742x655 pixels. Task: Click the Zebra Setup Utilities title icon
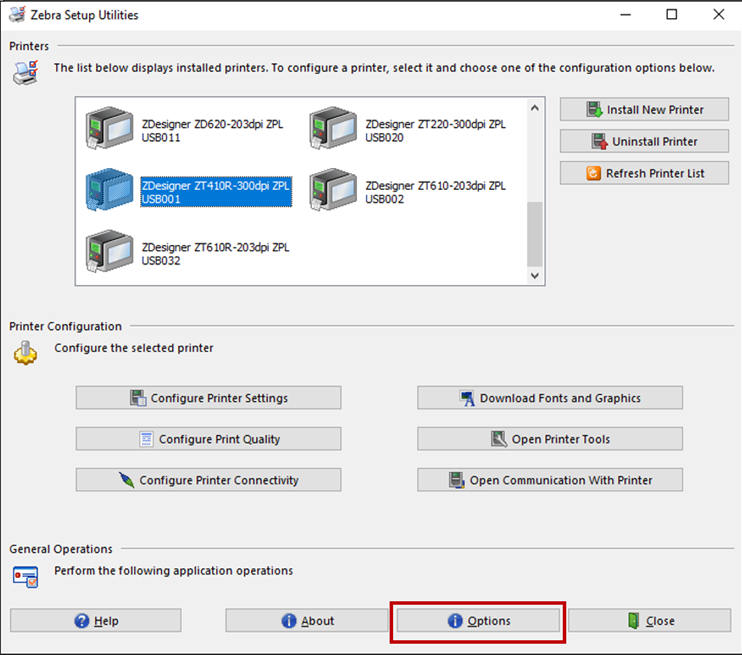click(x=18, y=15)
